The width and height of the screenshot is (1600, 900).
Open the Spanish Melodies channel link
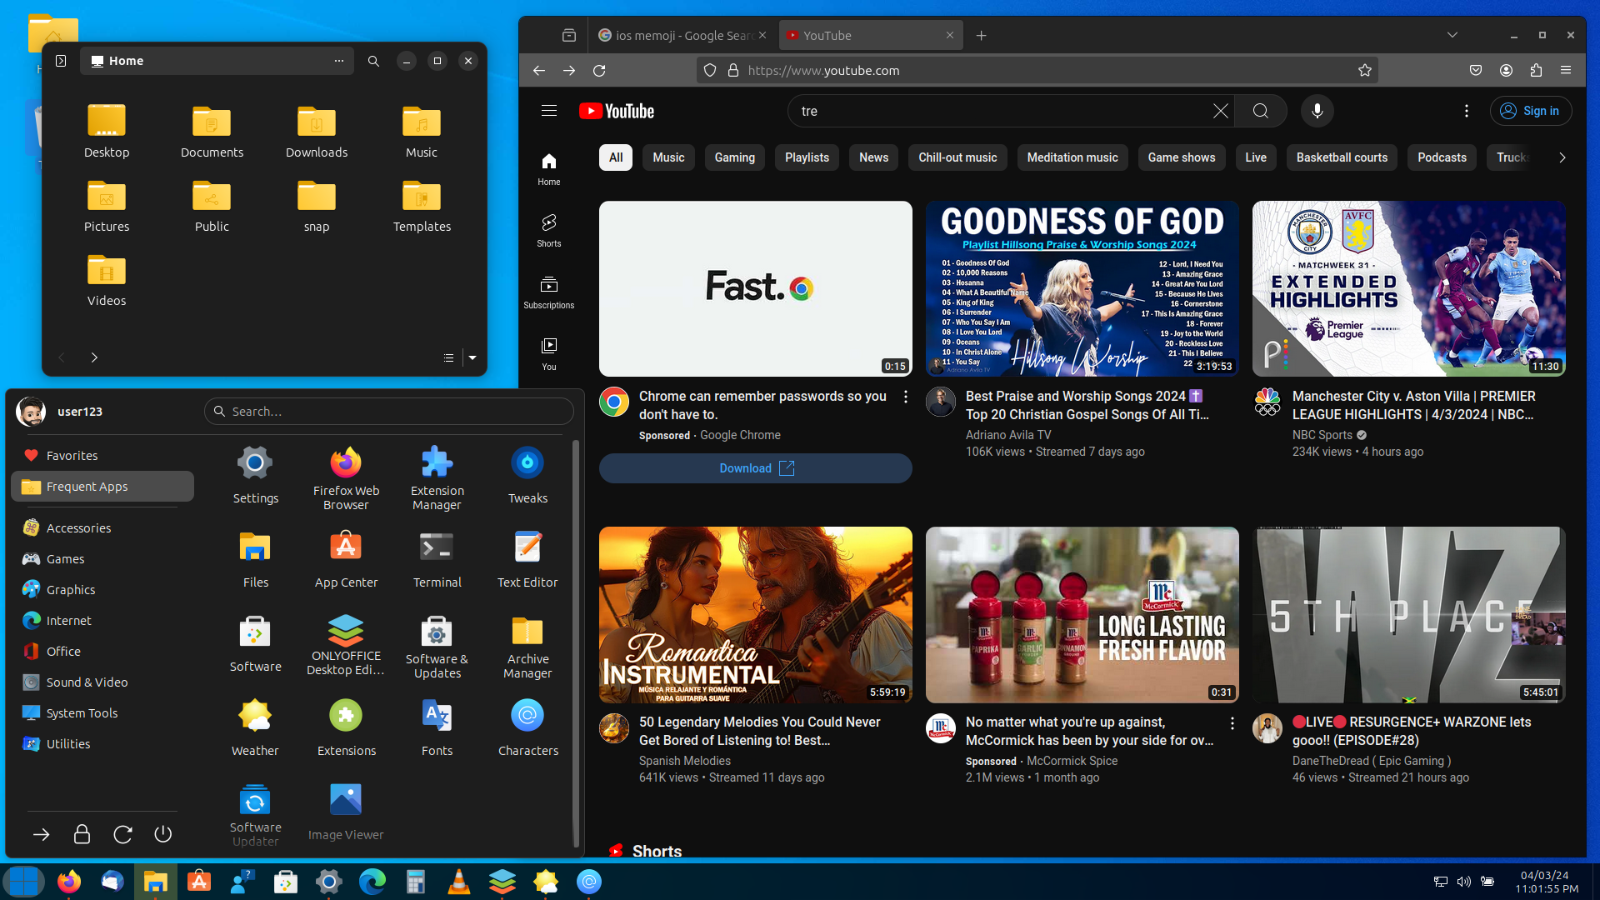tap(685, 761)
